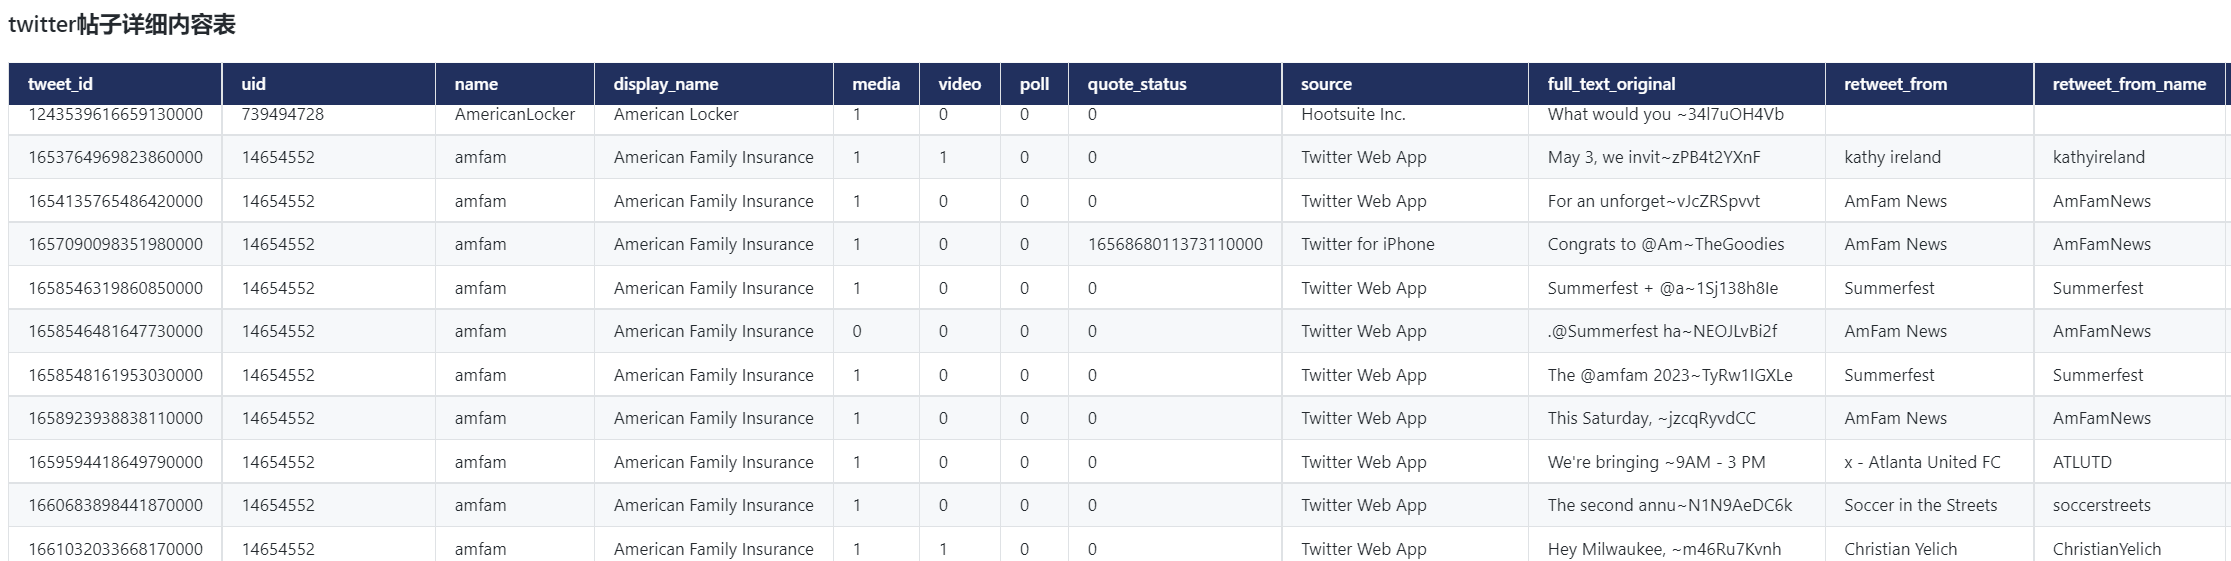Click the retweet_from_name column header
The height and width of the screenshot is (561, 2231).
(x=2129, y=84)
